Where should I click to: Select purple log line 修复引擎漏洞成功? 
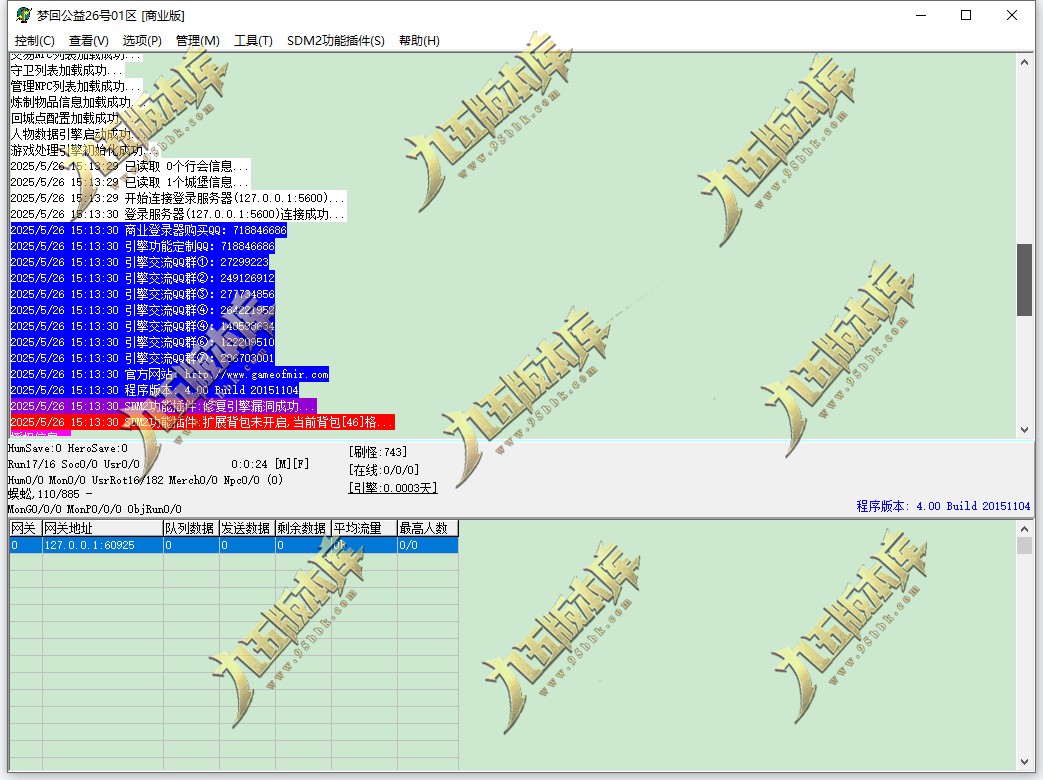tap(164, 406)
